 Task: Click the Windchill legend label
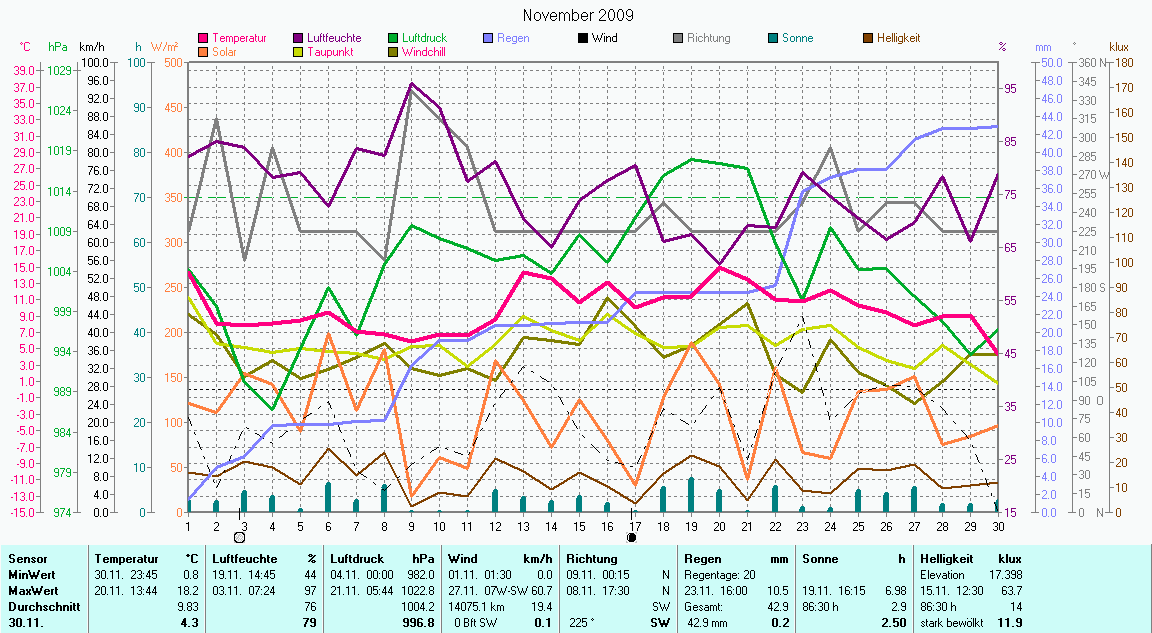(426, 51)
